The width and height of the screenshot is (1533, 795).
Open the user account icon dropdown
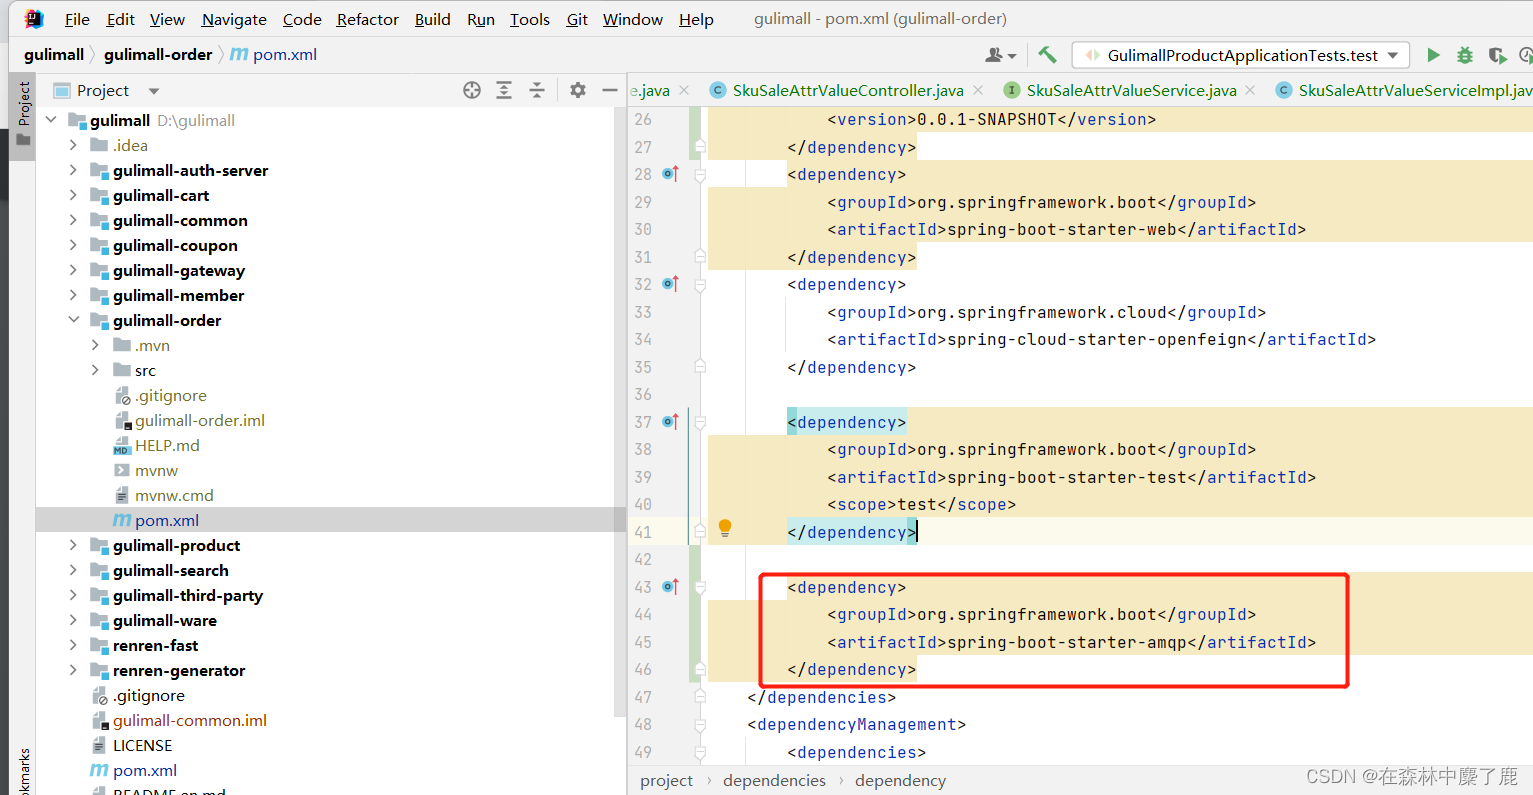(1000, 55)
